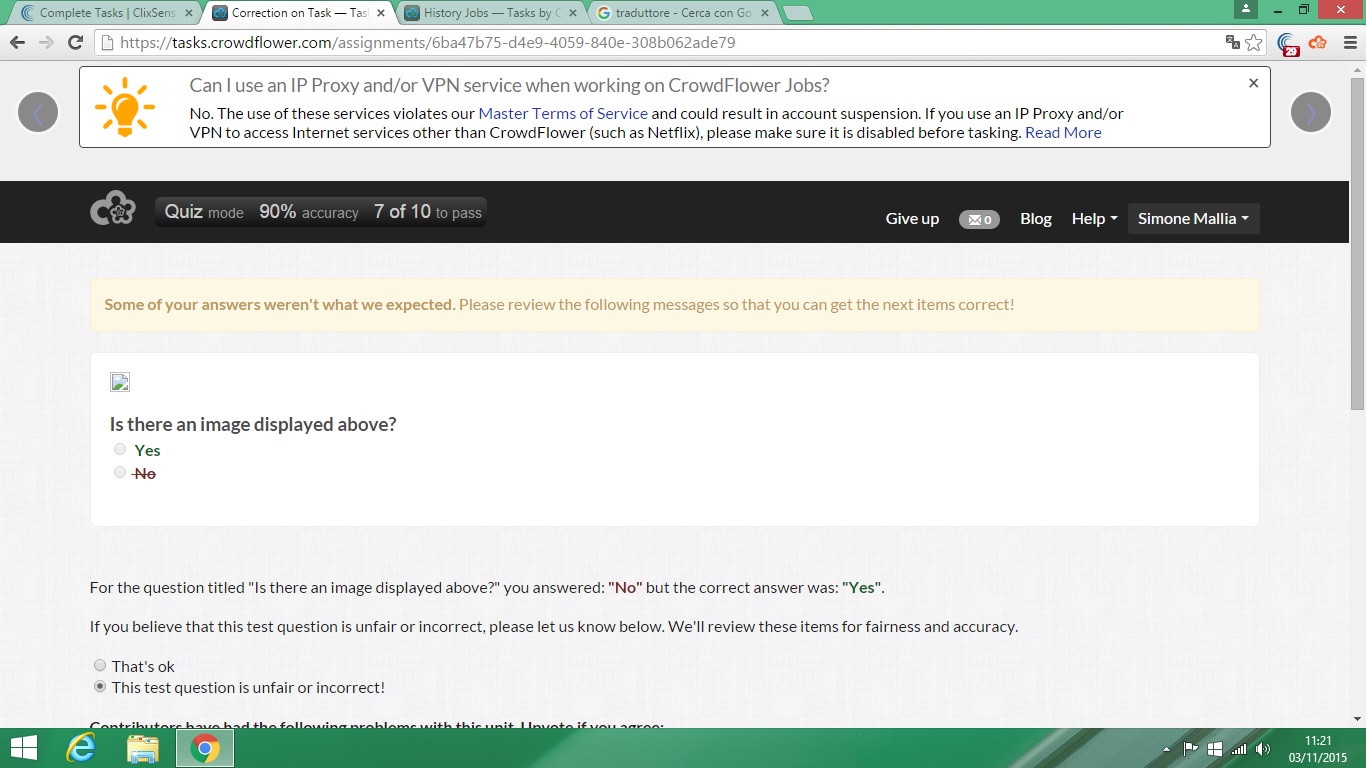The width and height of the screenshot is (1366, 768).
Task: Close the Complete Tasks ClixSense tab
Action: point(189,13)
